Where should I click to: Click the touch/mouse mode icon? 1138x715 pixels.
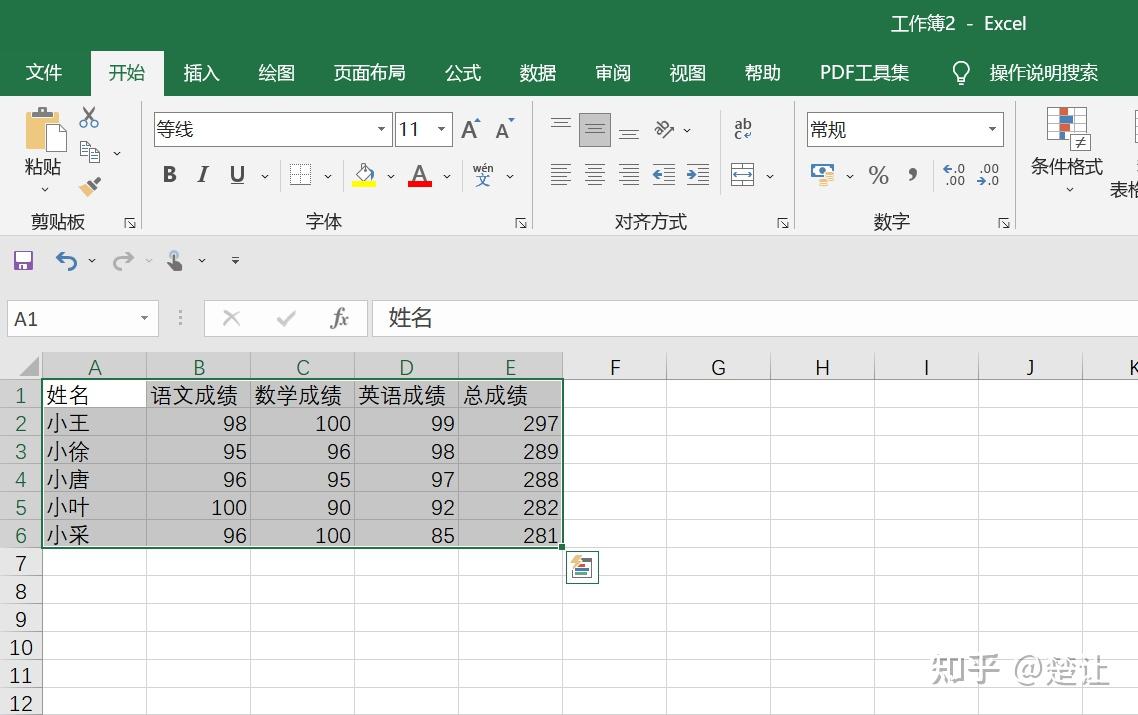pos(175,260)
